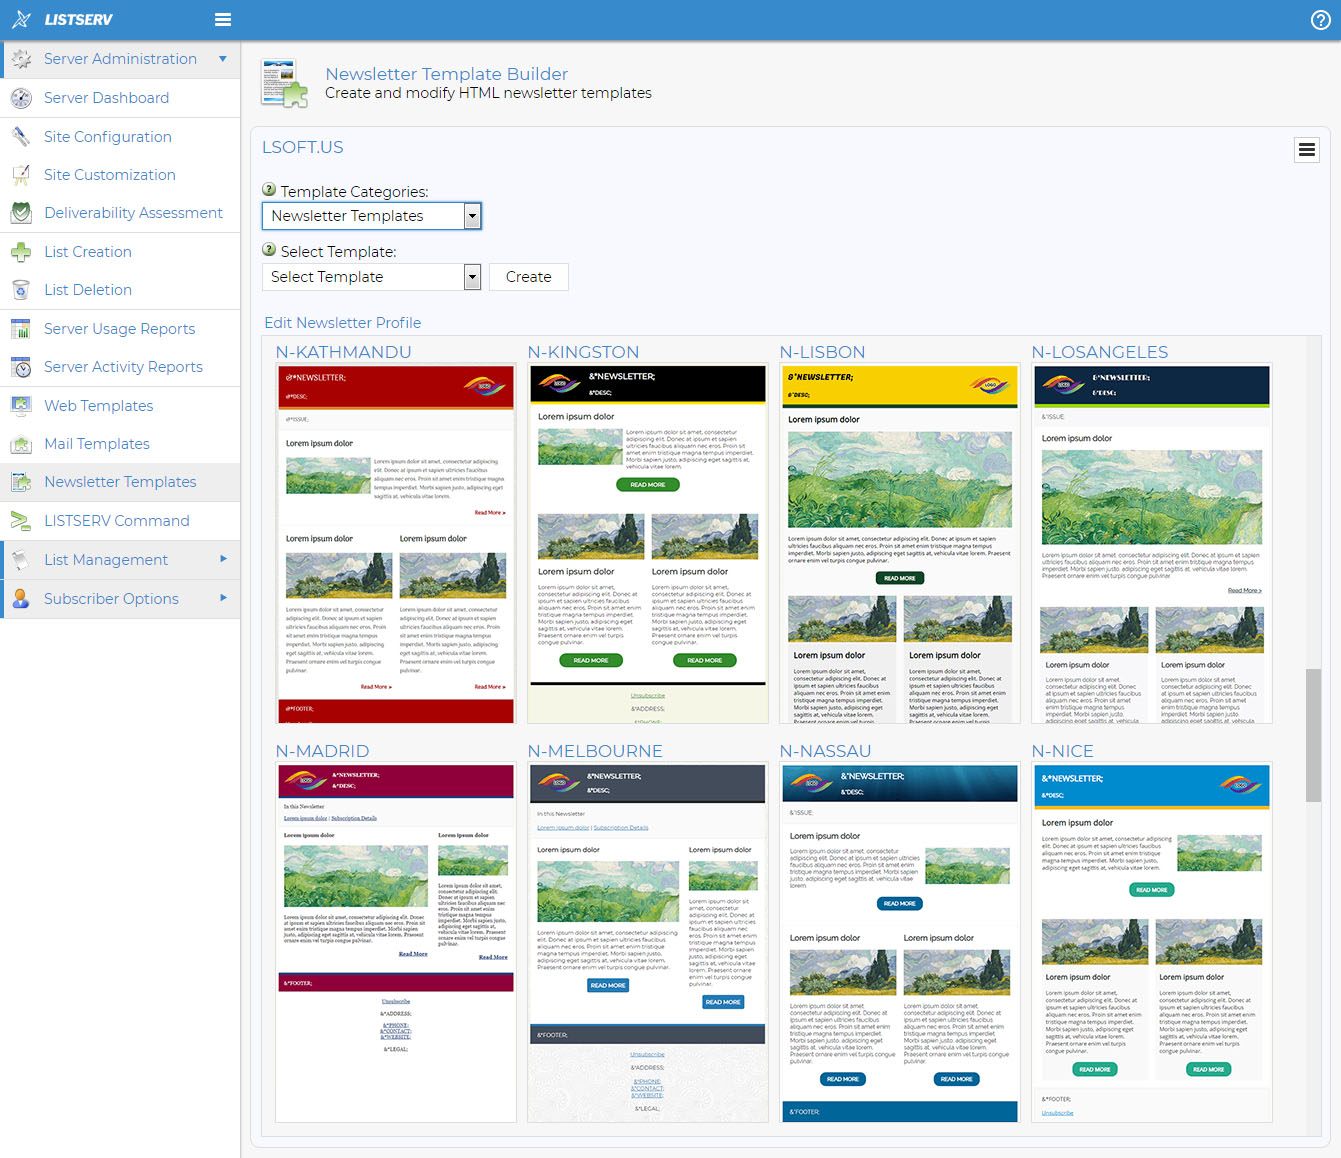Select the N-LISBON template thumbnail
1341x1158 pixels.
click(x=900, y=543)
